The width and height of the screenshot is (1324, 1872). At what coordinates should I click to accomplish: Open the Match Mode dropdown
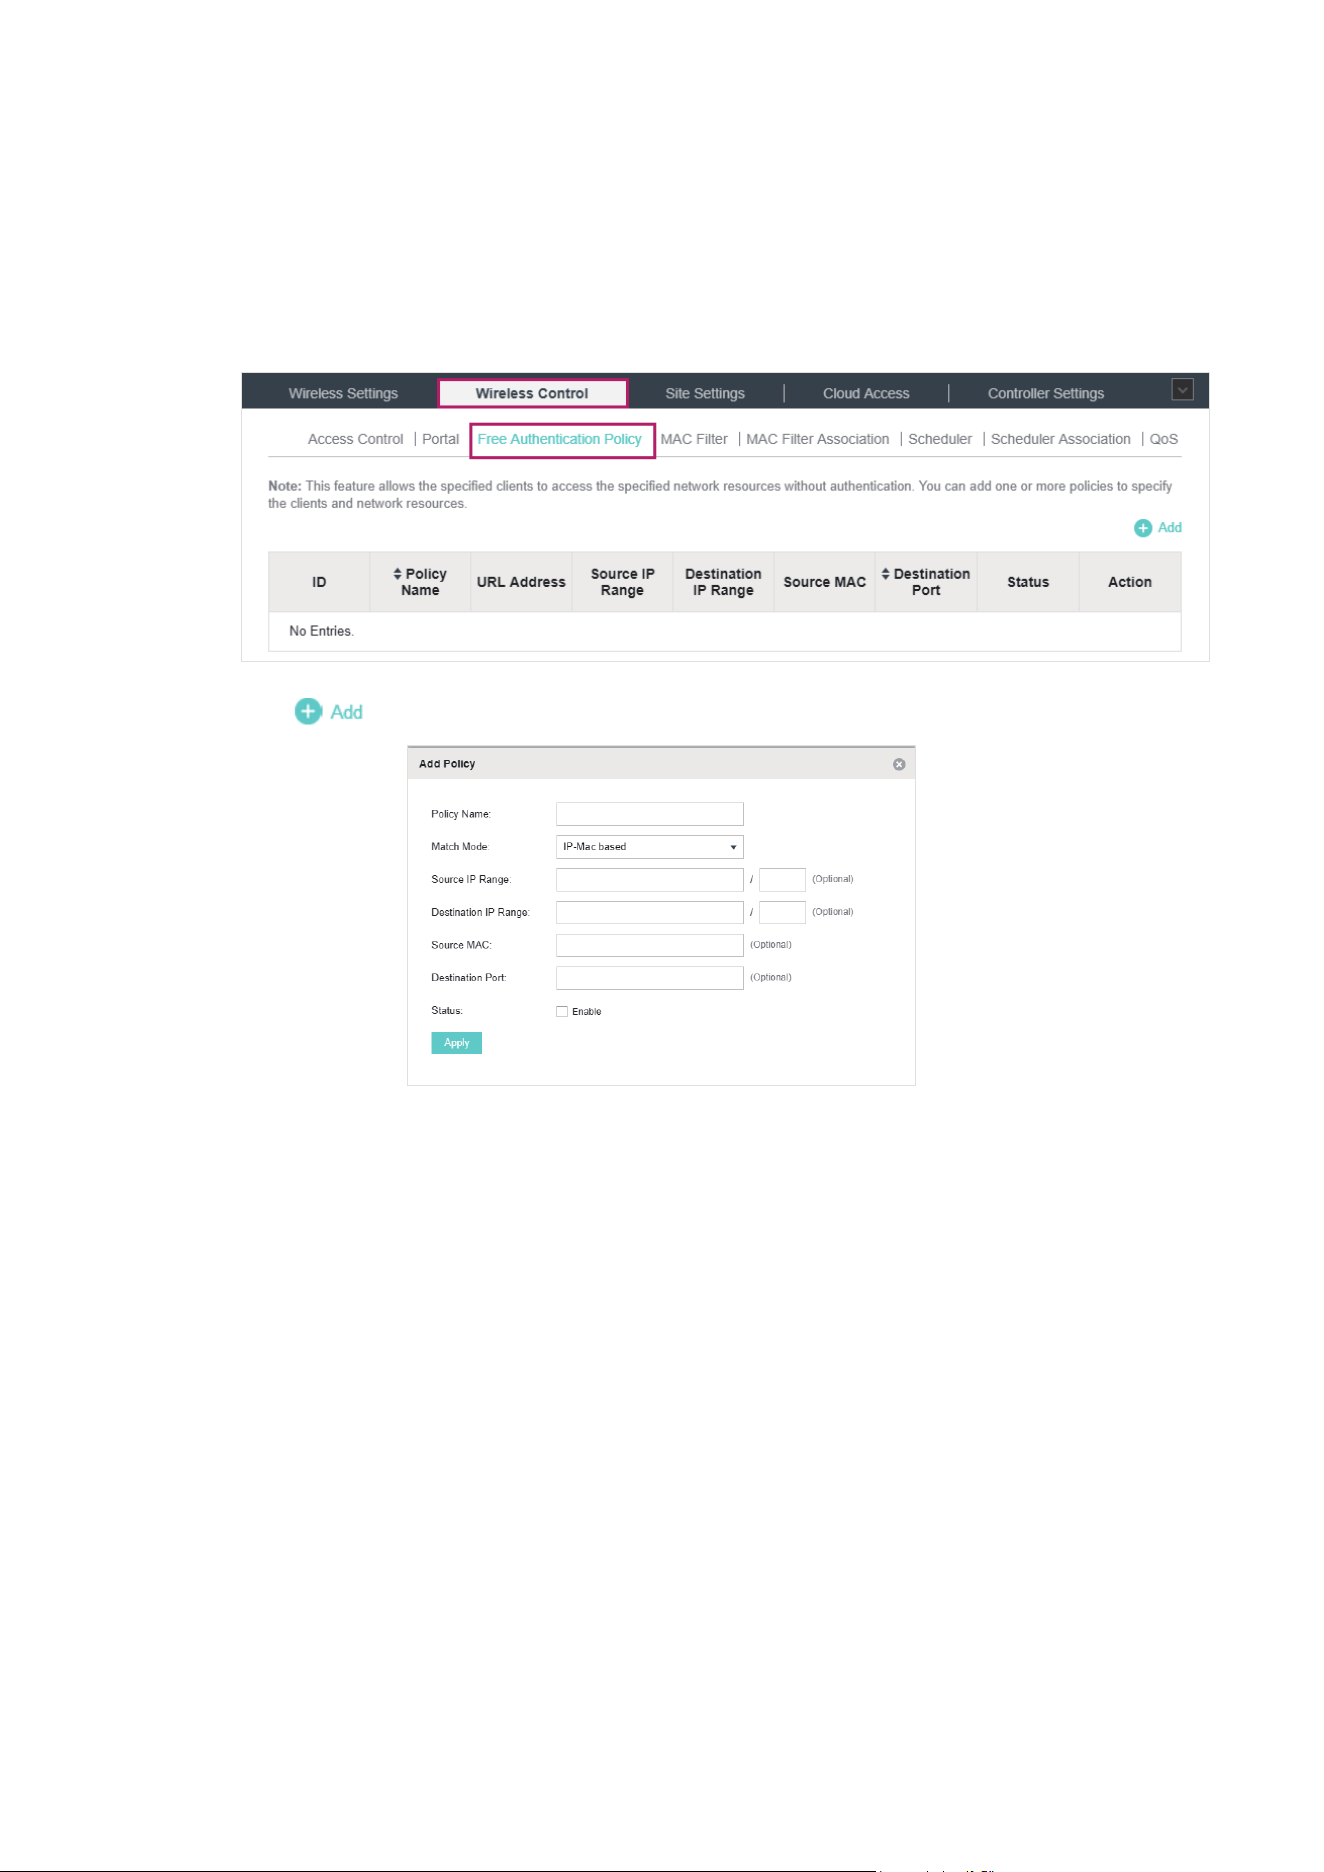pos(649,847)
